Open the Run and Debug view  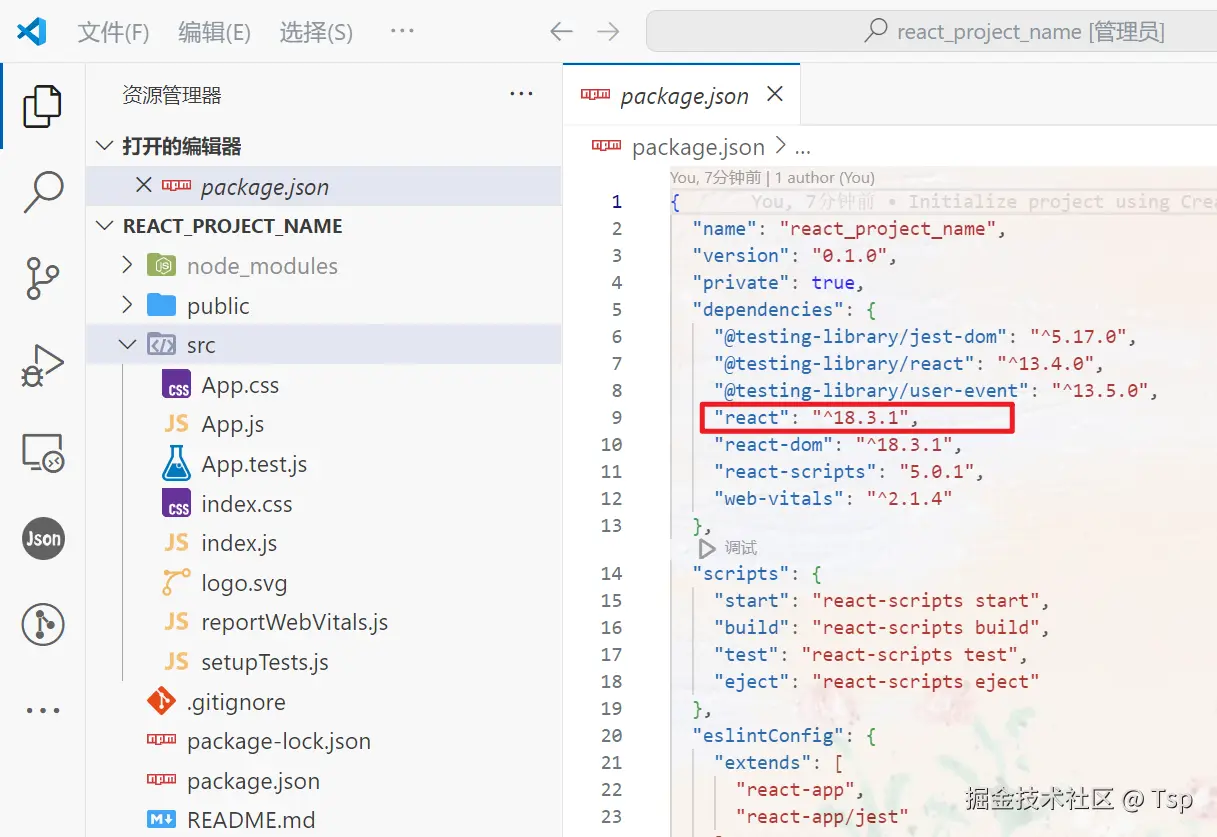click(x=42, y=365)
